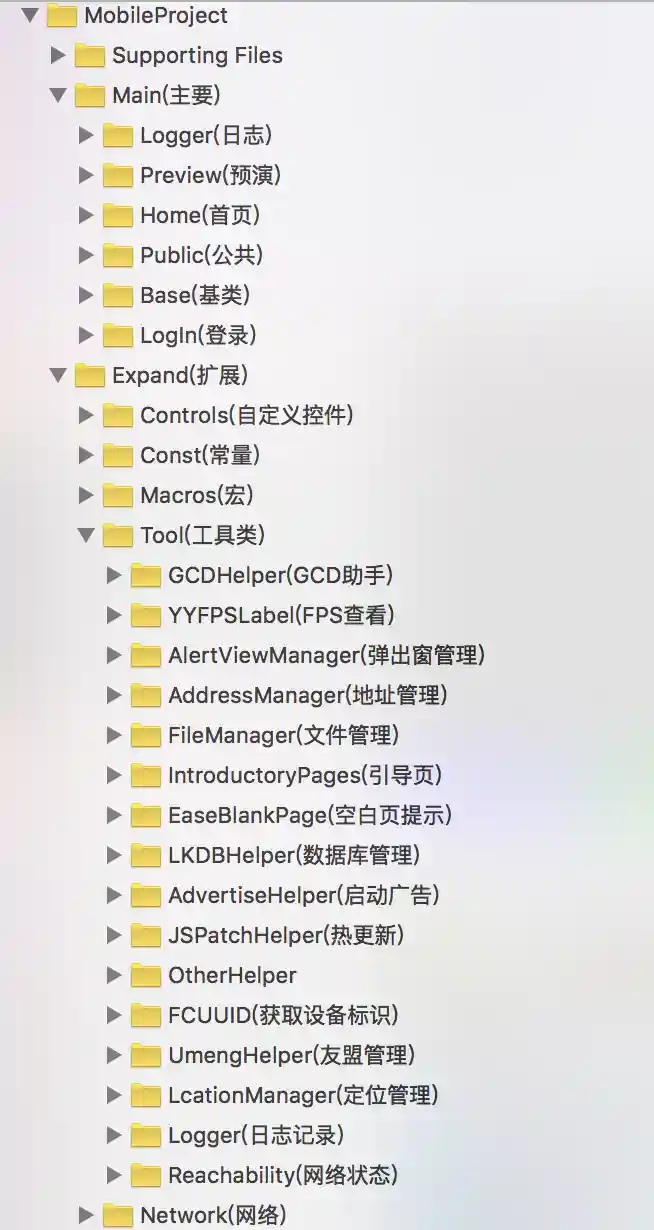Select the Macros group label
Screen dimensions: 654x1230
coord(197,495)
